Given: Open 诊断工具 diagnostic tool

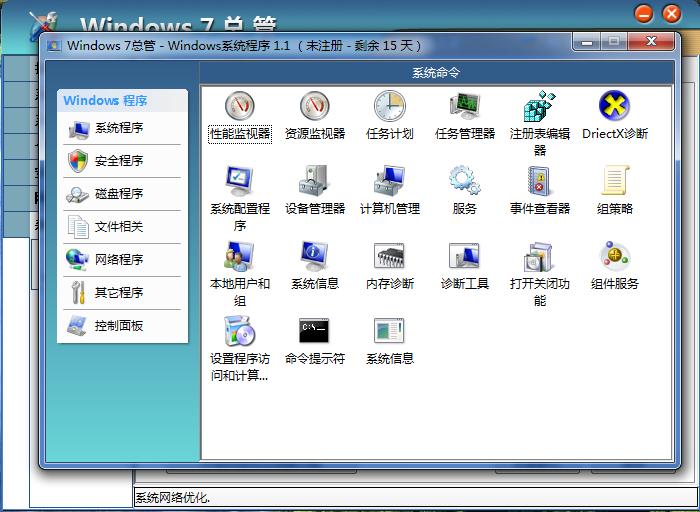Looking at the screenshot, I should click(x=465, y=266).
